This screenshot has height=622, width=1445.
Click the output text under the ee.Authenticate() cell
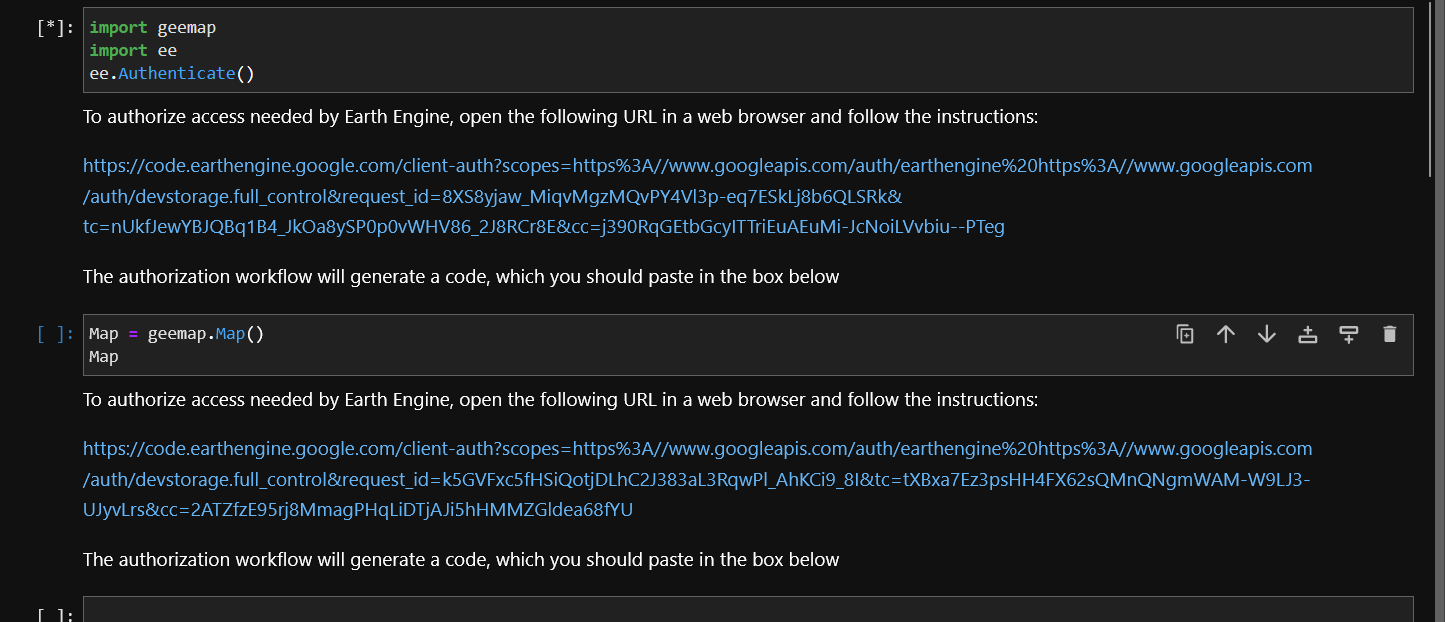coord(561,117)
